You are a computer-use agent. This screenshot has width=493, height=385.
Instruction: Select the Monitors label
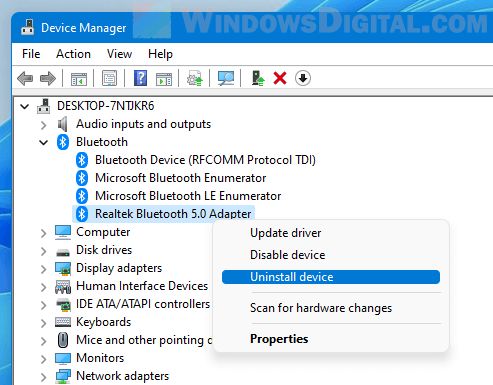[100, 358]
